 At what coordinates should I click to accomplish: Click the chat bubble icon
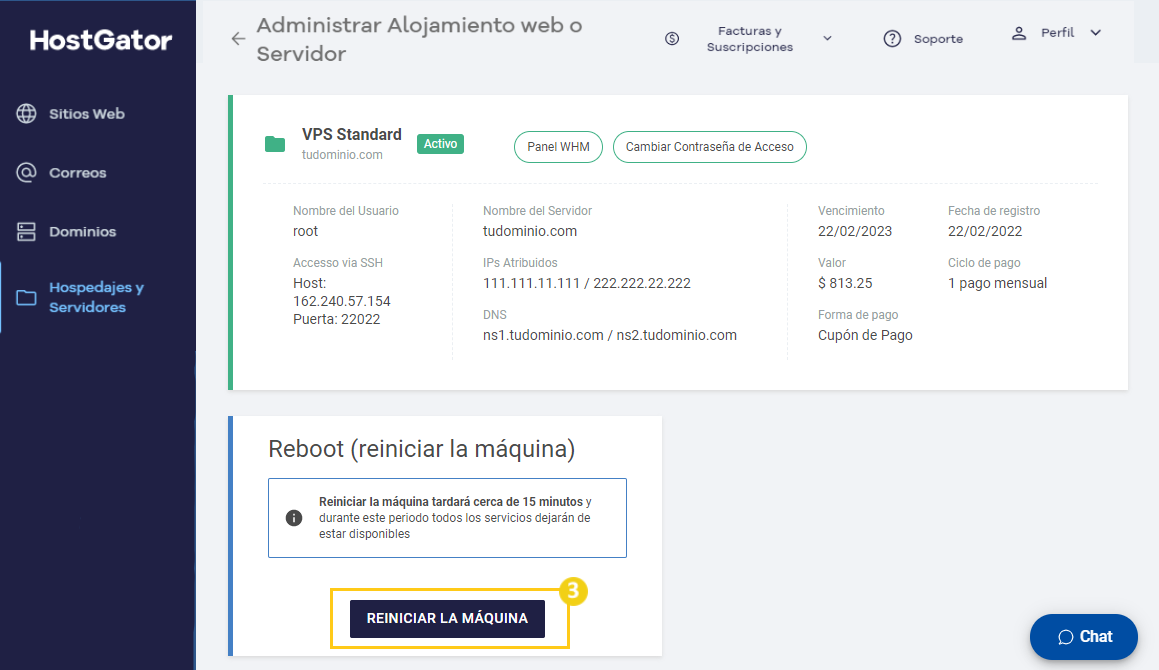coord(1065,637)
